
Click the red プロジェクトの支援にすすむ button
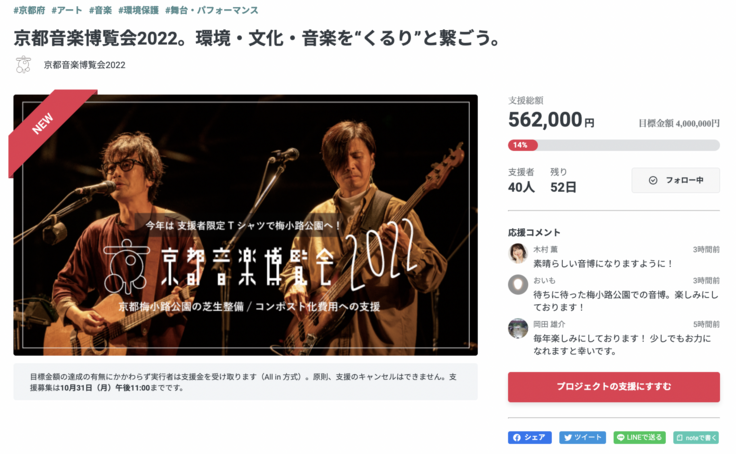click(x=613, y=387)
